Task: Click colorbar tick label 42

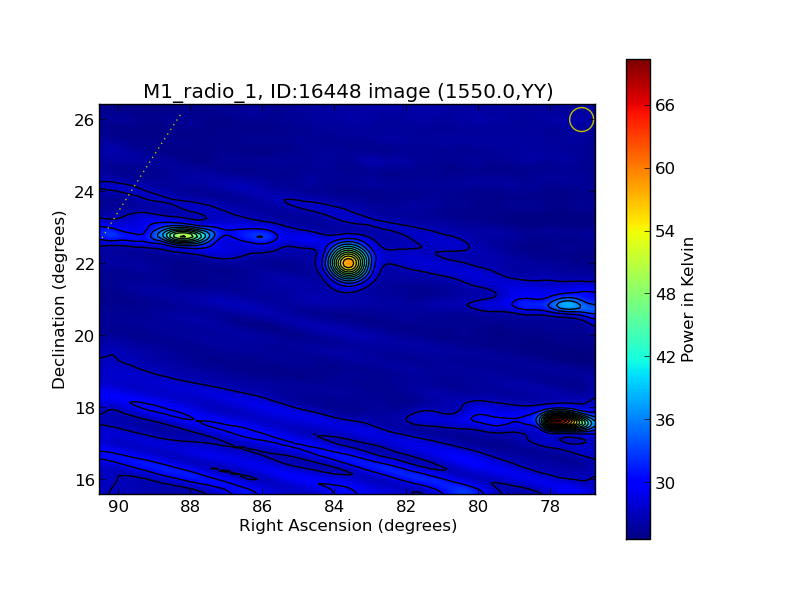Action: [665, 357]
